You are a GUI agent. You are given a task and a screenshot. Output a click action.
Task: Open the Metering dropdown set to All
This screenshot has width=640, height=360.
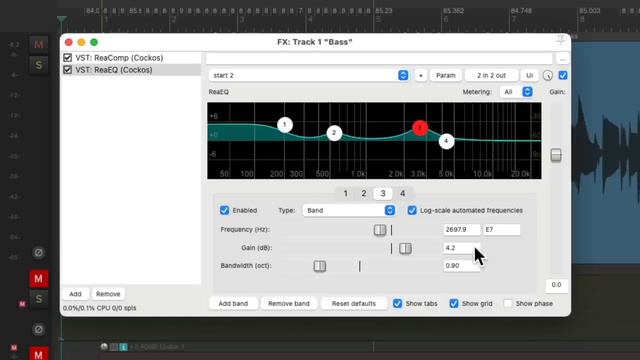(517, 92)
